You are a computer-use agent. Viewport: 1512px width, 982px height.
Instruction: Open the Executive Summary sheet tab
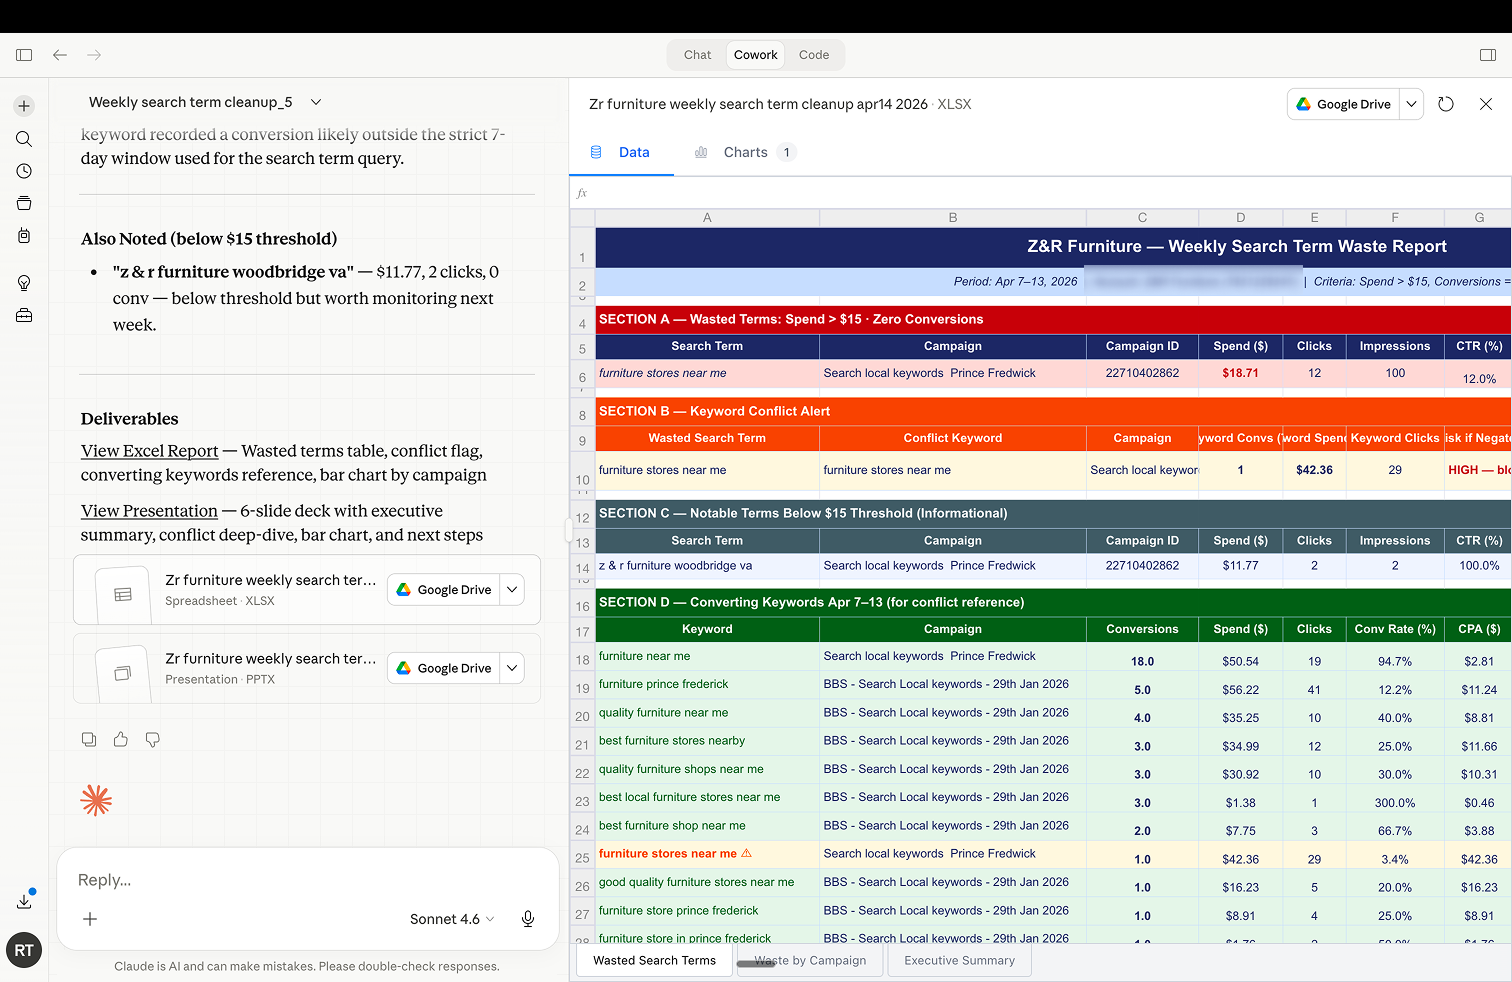pyautogui.click(x=959, y=960)
